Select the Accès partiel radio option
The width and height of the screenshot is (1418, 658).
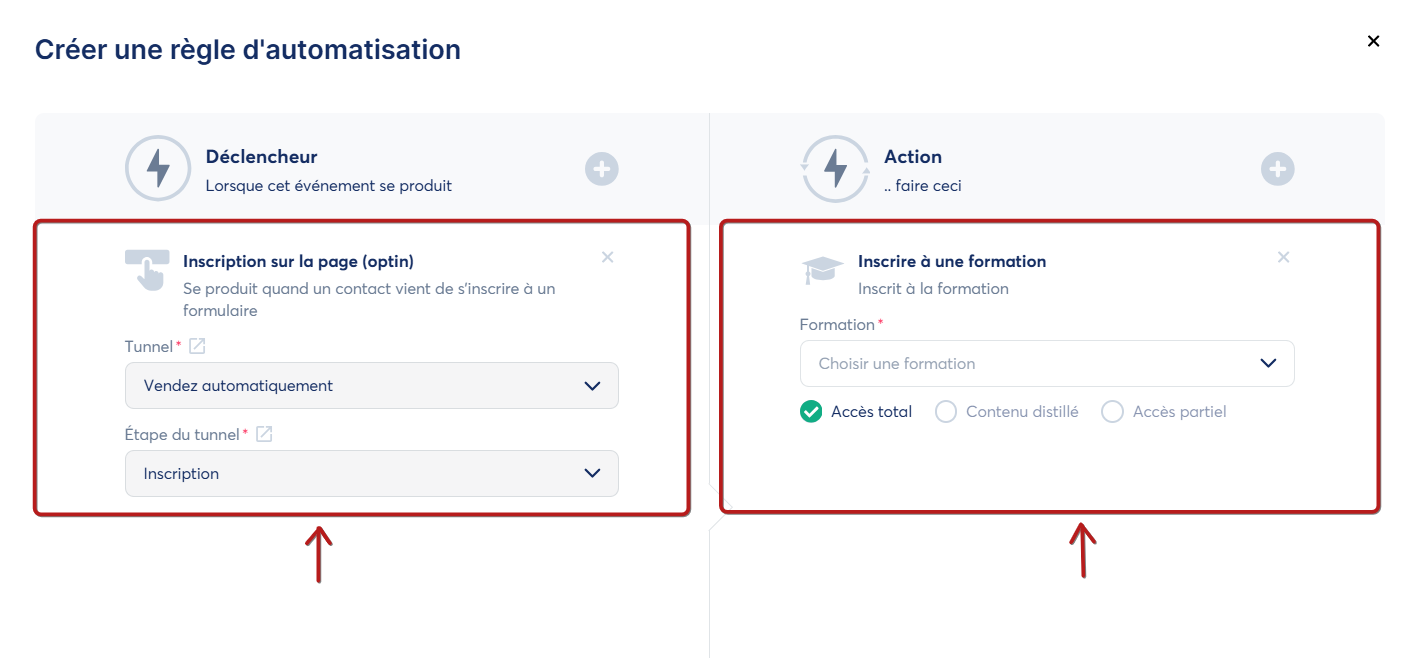pos(1112,411)
